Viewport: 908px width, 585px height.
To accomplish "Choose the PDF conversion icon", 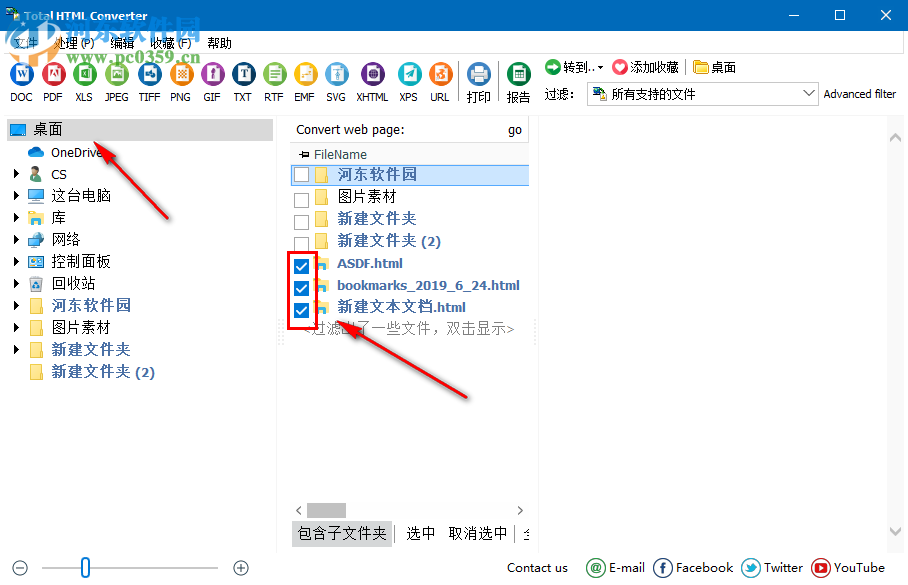I will coord(53,74).
